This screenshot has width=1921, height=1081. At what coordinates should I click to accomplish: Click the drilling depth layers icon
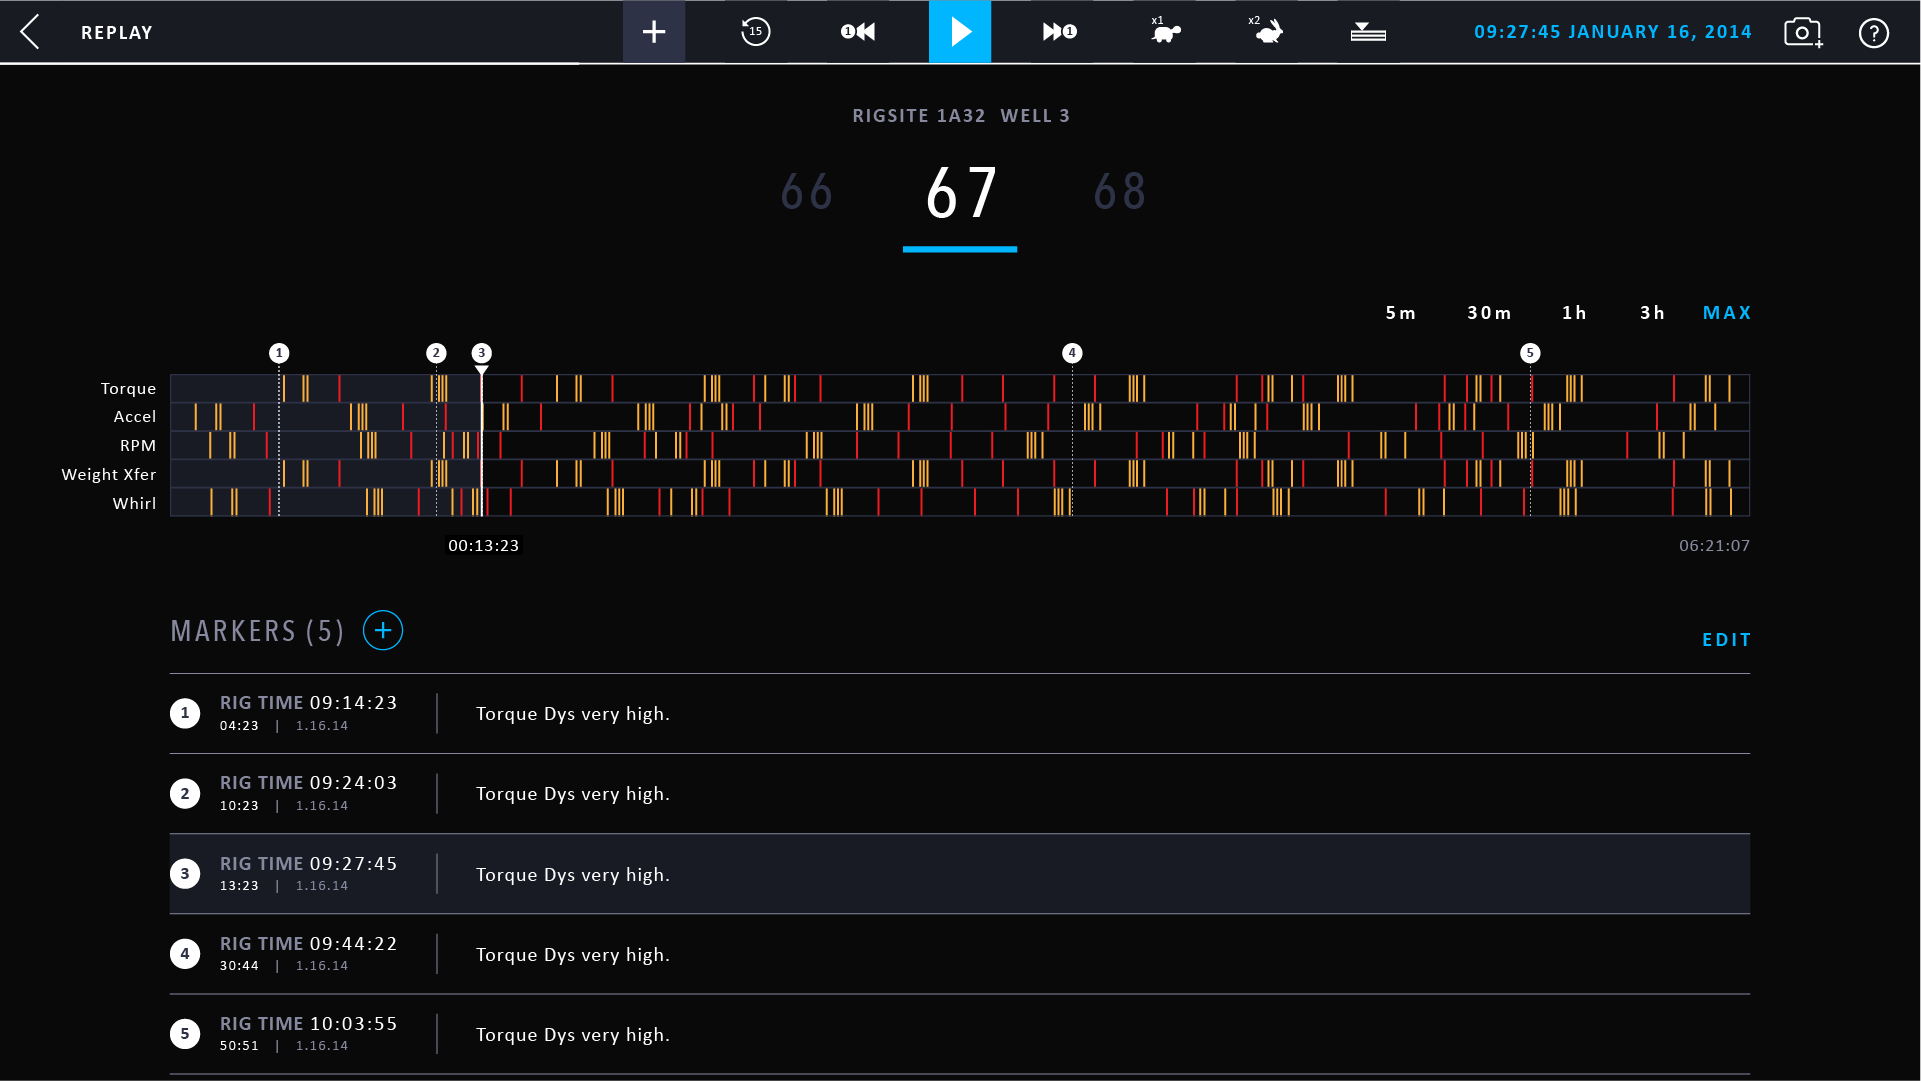click(1367, 32)
